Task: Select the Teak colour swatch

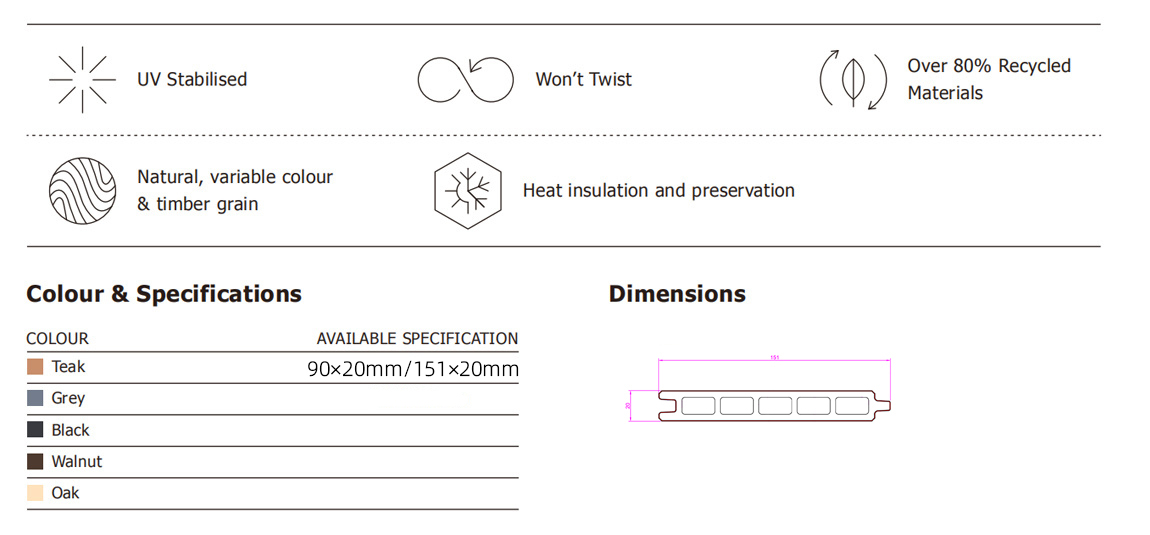Action: point(35,367)
